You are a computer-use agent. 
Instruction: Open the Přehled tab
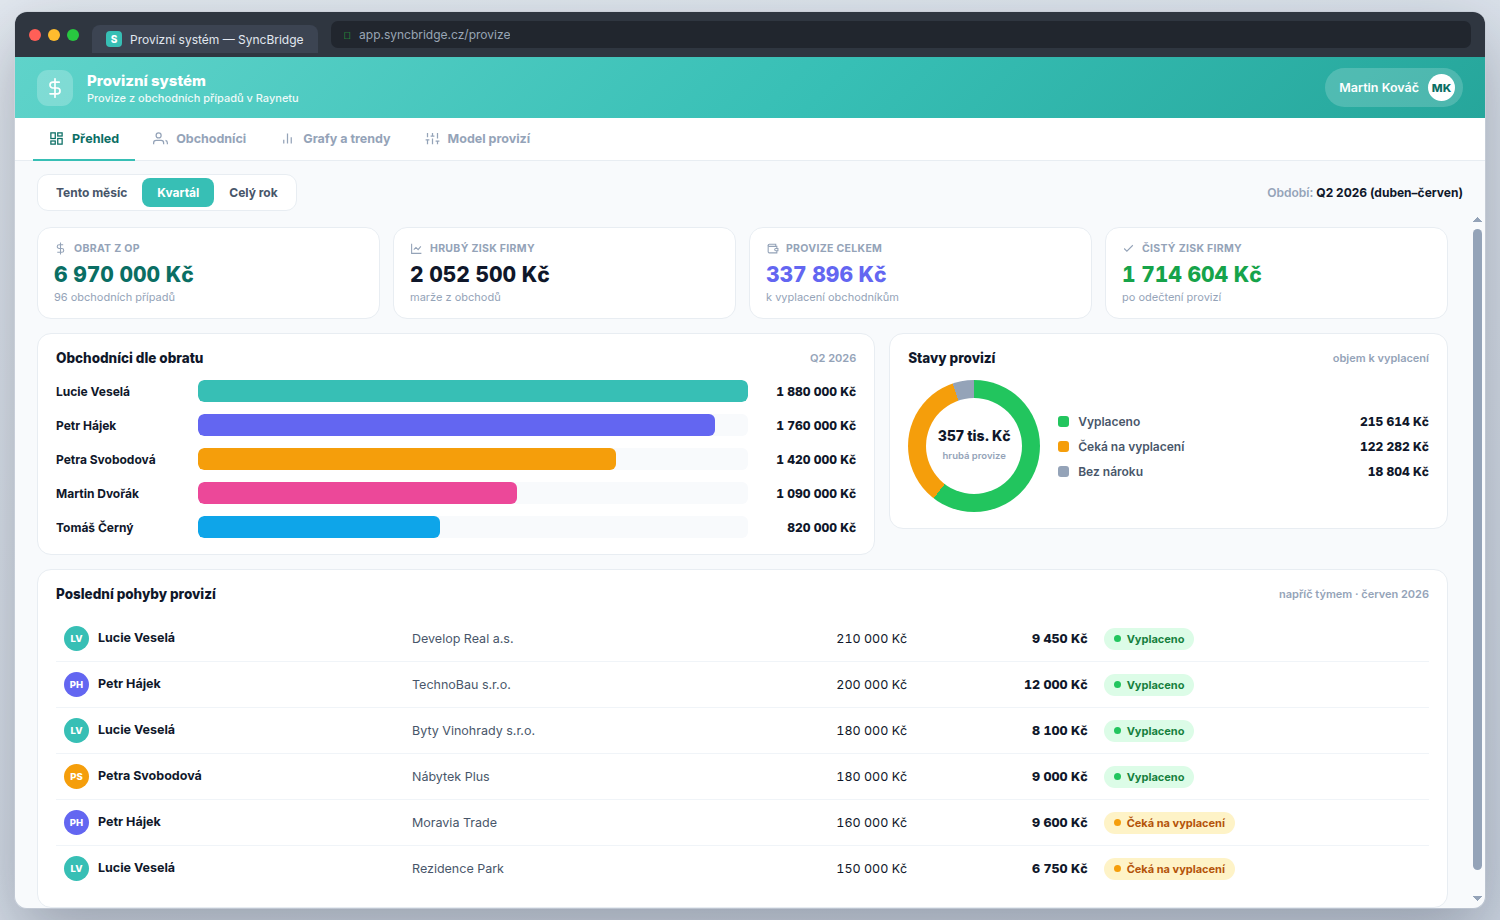[x=84, y=139]
